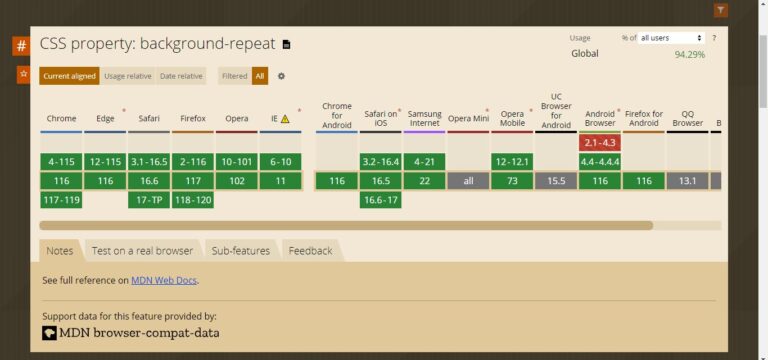Click the Firefox 118-120 cell

[x=193, y=200]
